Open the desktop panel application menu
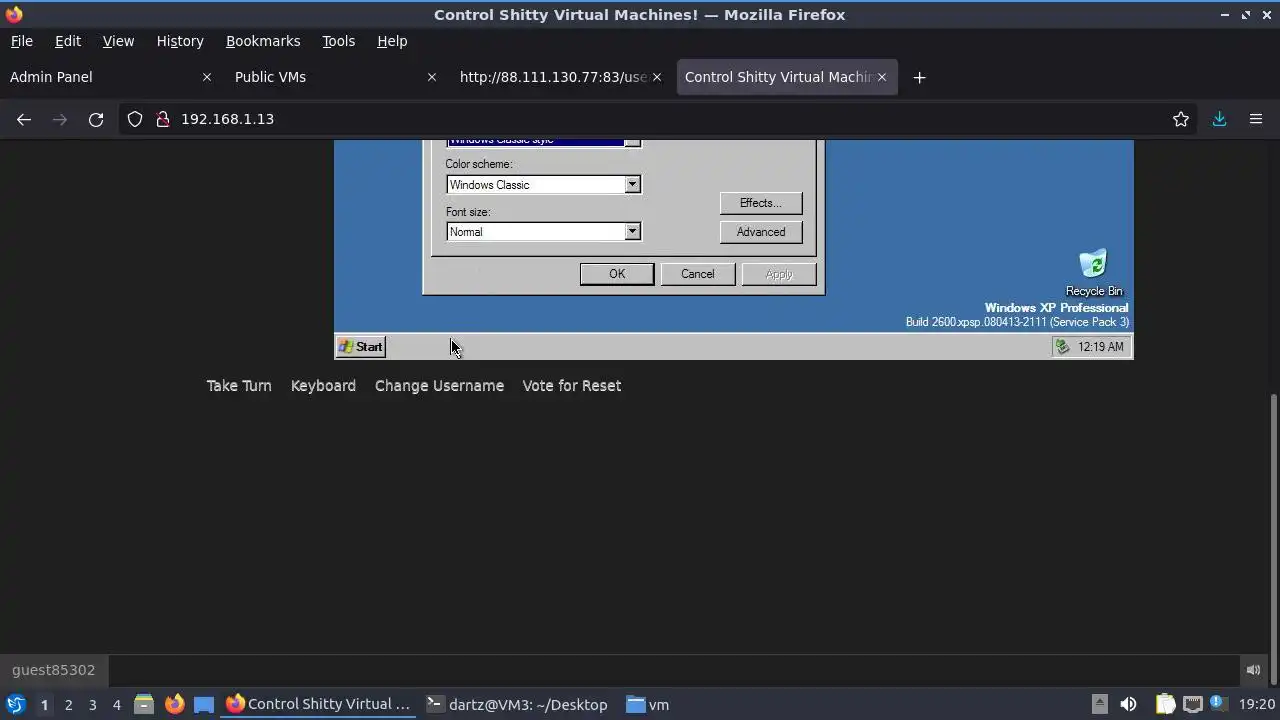1280x720 pixels. [x=15, y=704]
